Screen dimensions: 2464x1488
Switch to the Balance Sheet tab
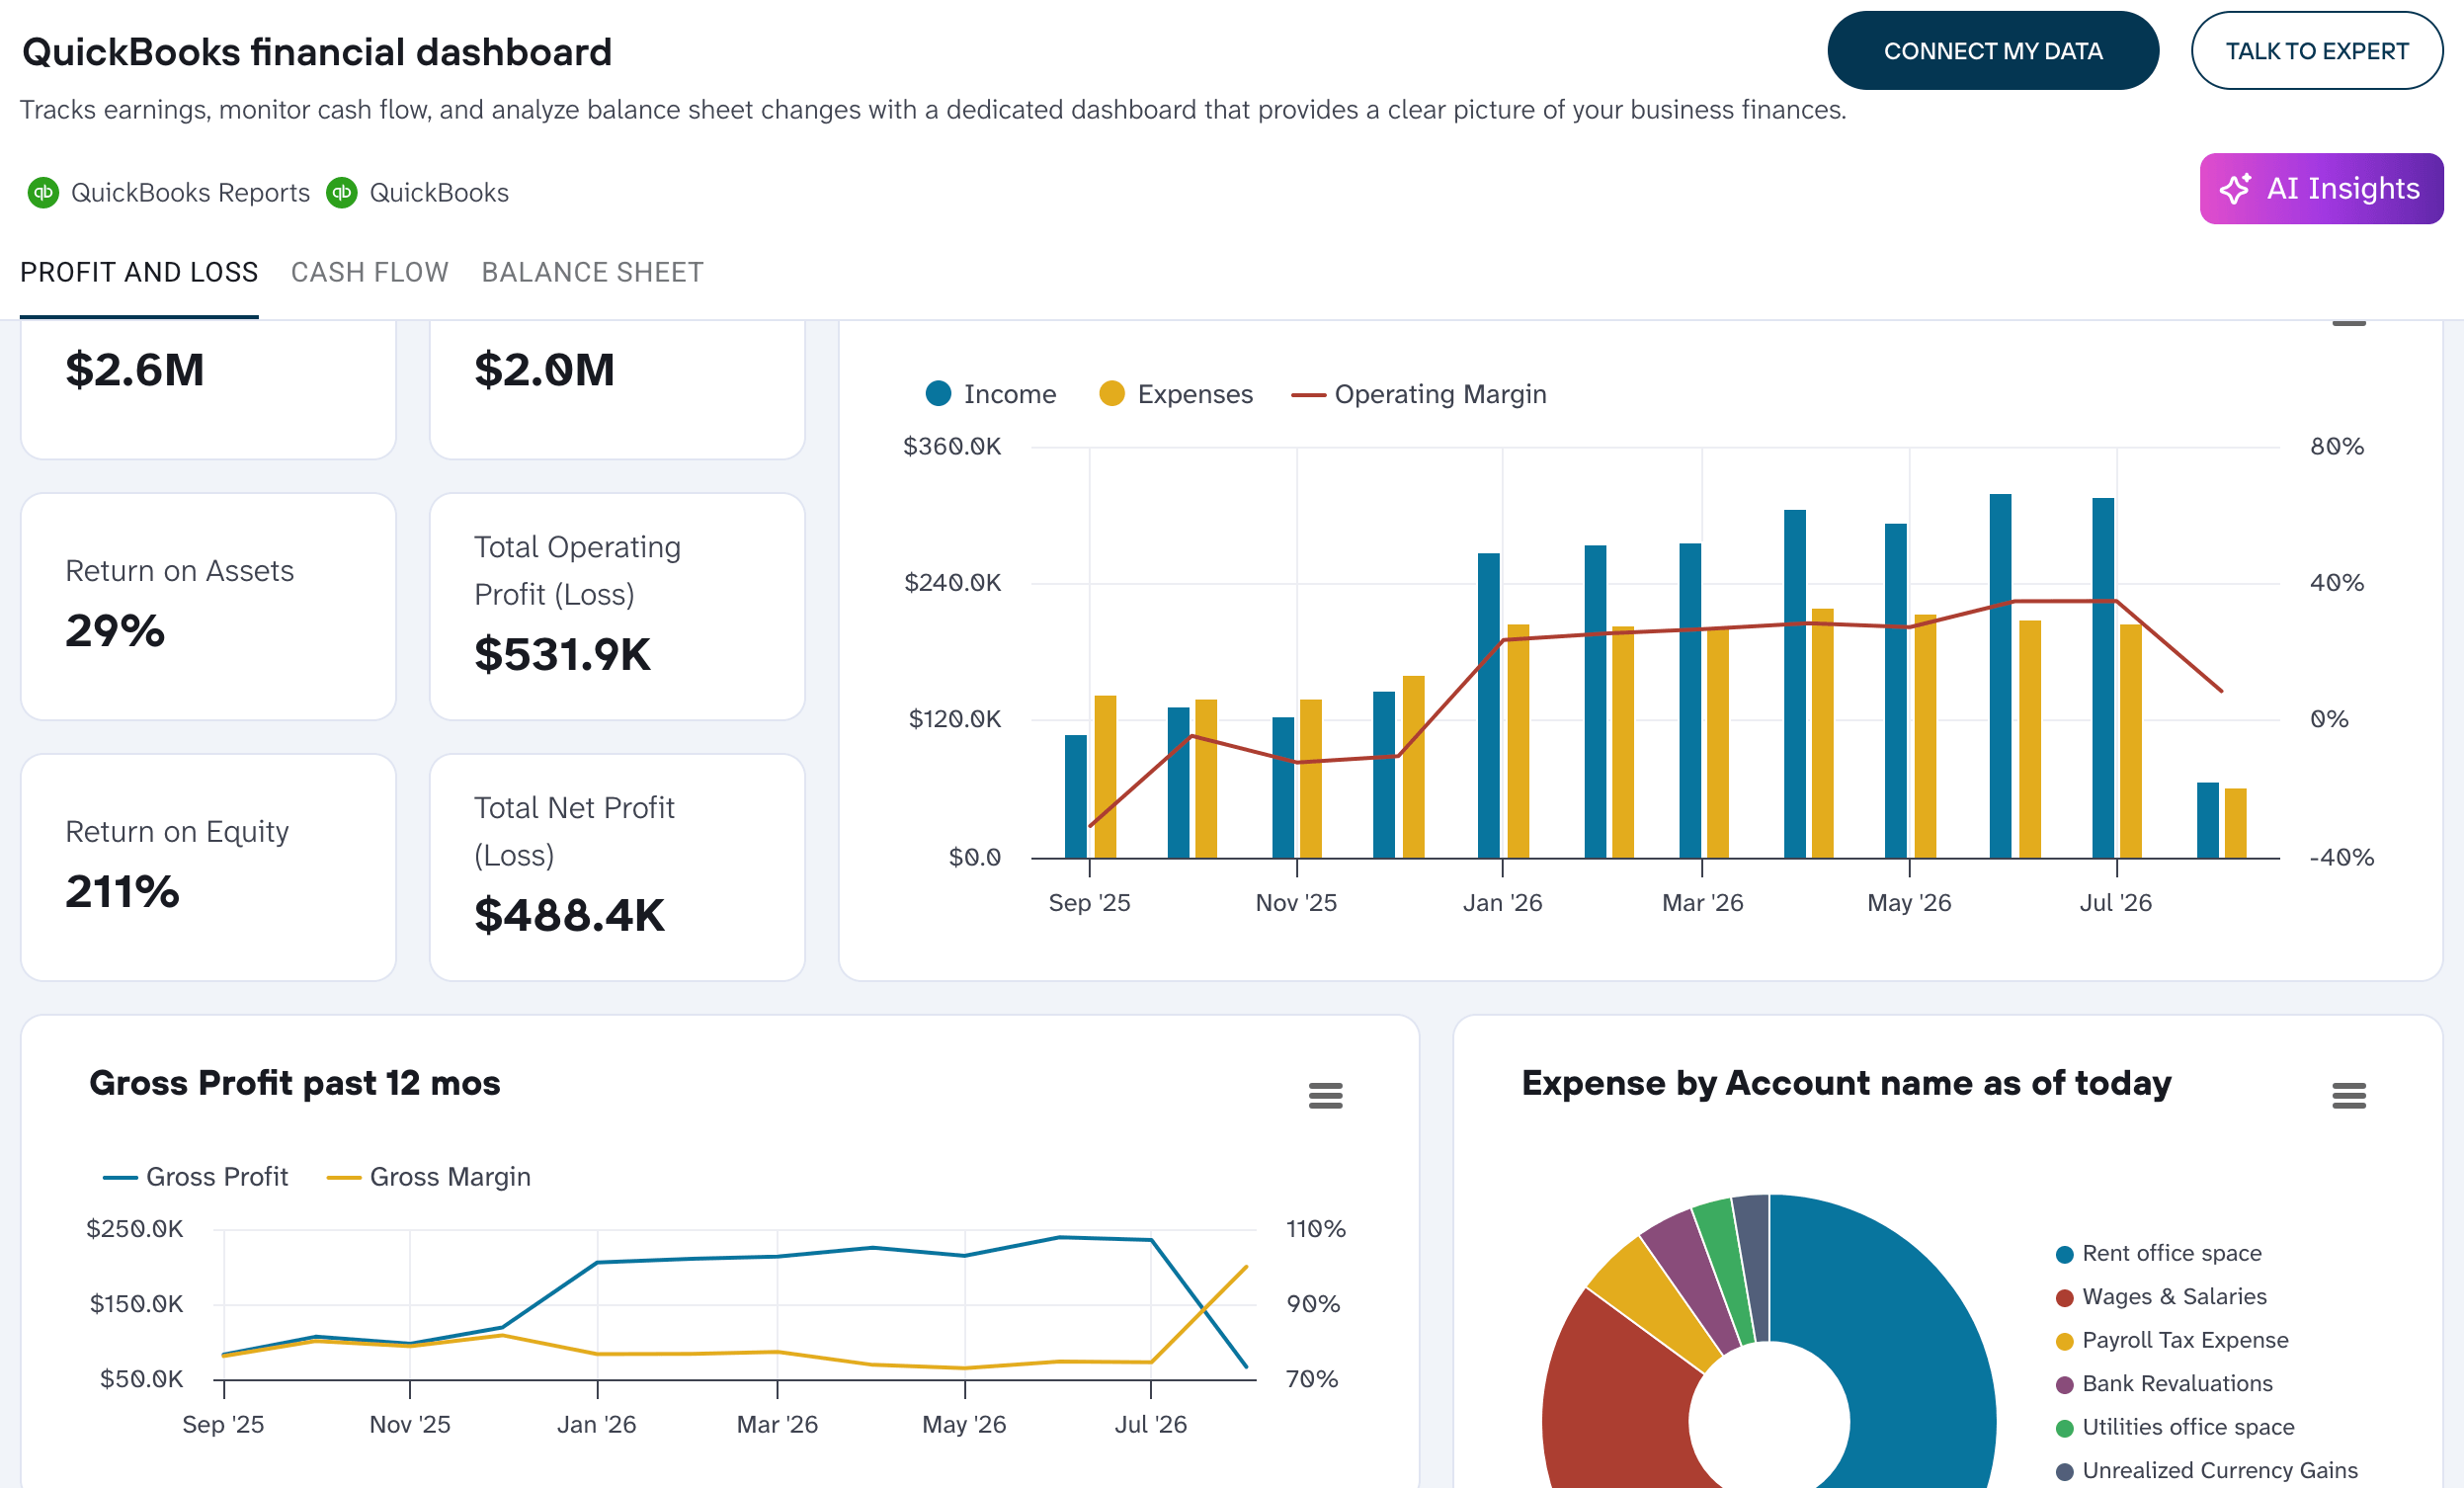click(592, 272)
